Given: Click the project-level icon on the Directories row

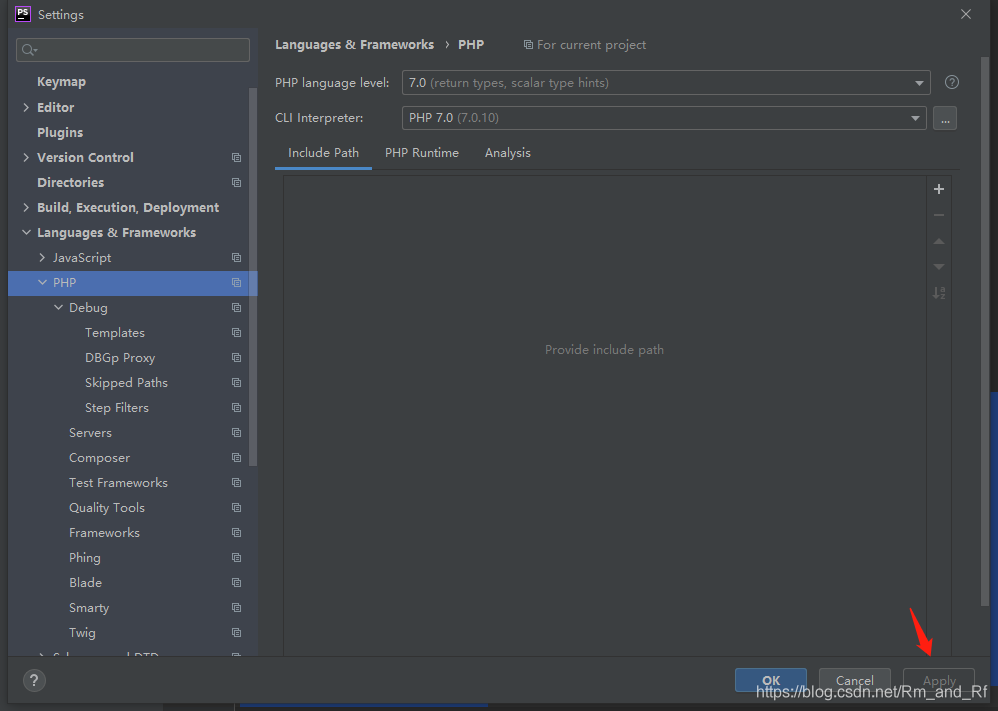Looking at the screenshot, I should pyautogui.click(x=236, y=183).
